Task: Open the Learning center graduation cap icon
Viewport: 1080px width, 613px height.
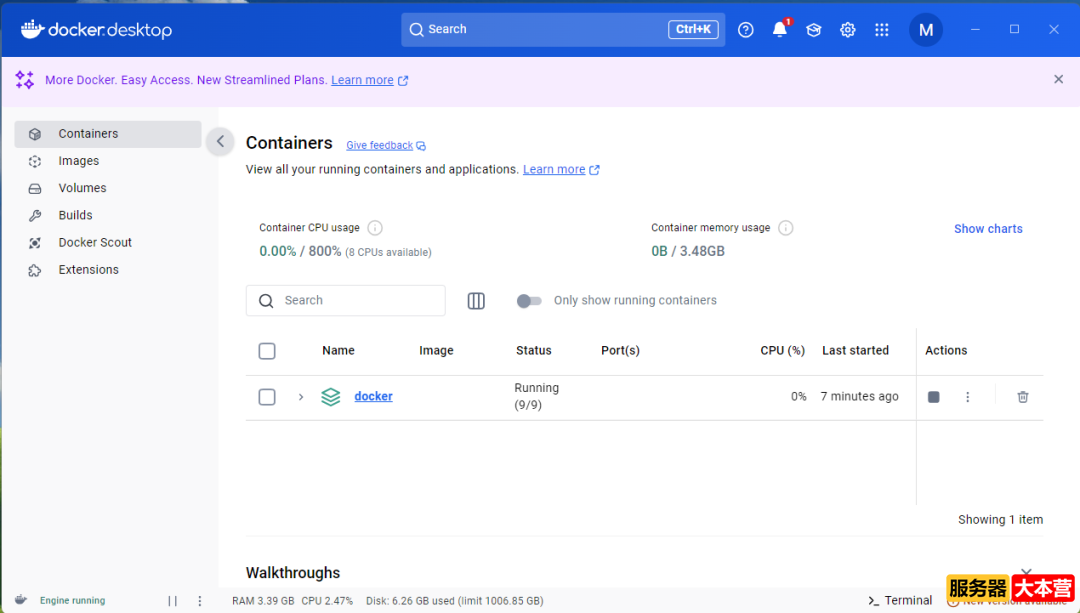Action: (813, 30)
